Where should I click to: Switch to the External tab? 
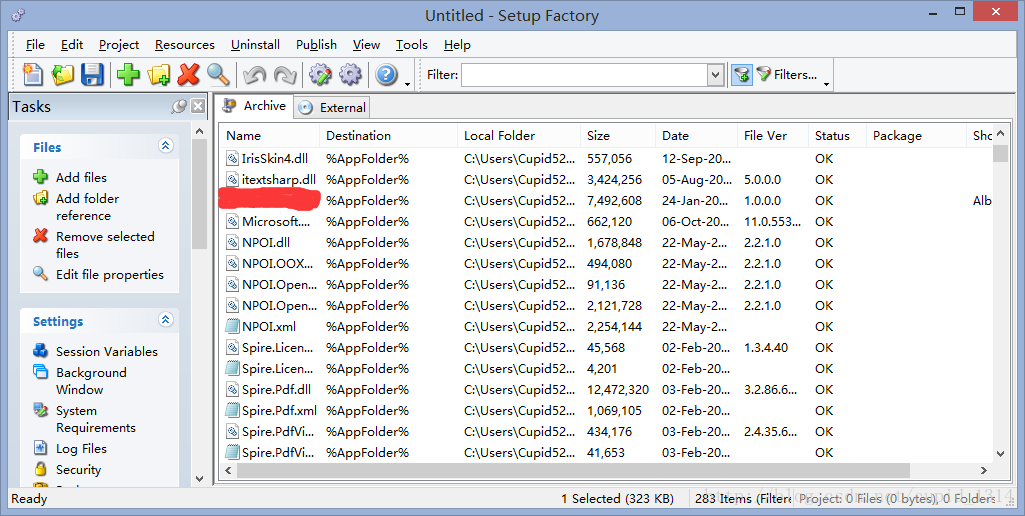point(332,108)
